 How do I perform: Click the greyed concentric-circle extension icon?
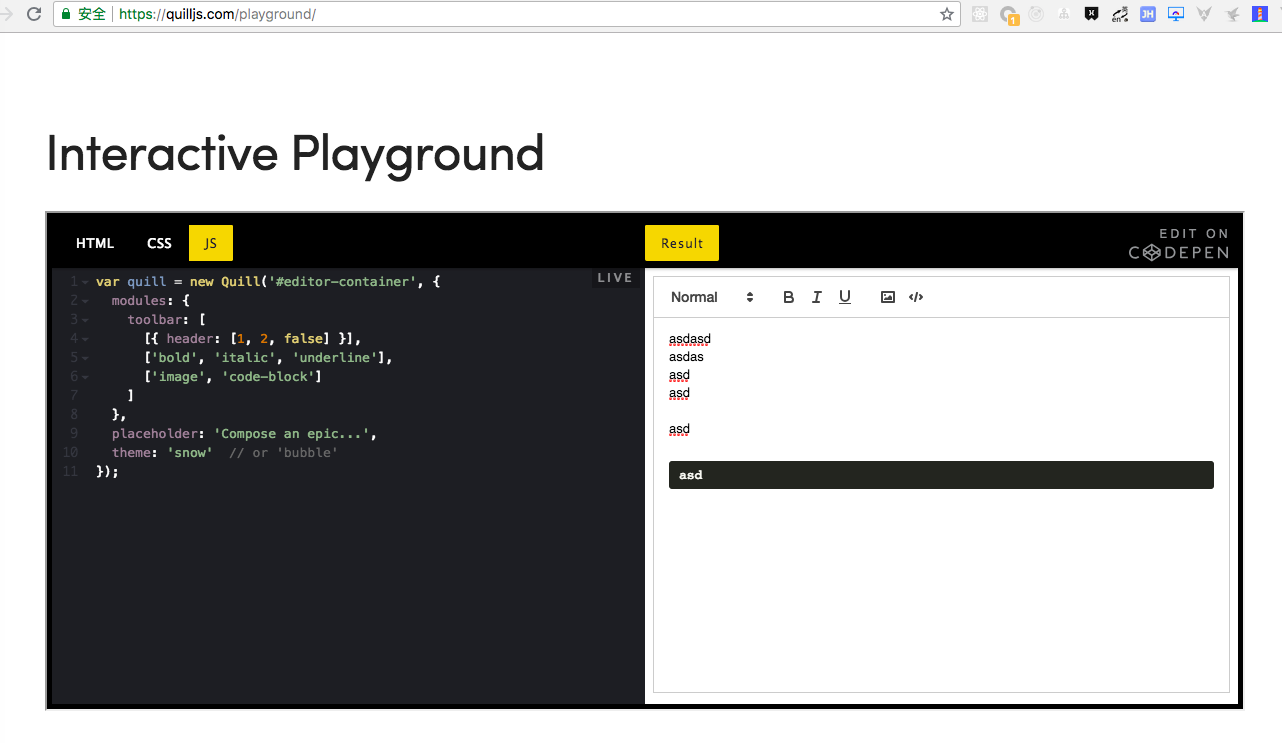pyautogui.click(x=1037, y=14)
